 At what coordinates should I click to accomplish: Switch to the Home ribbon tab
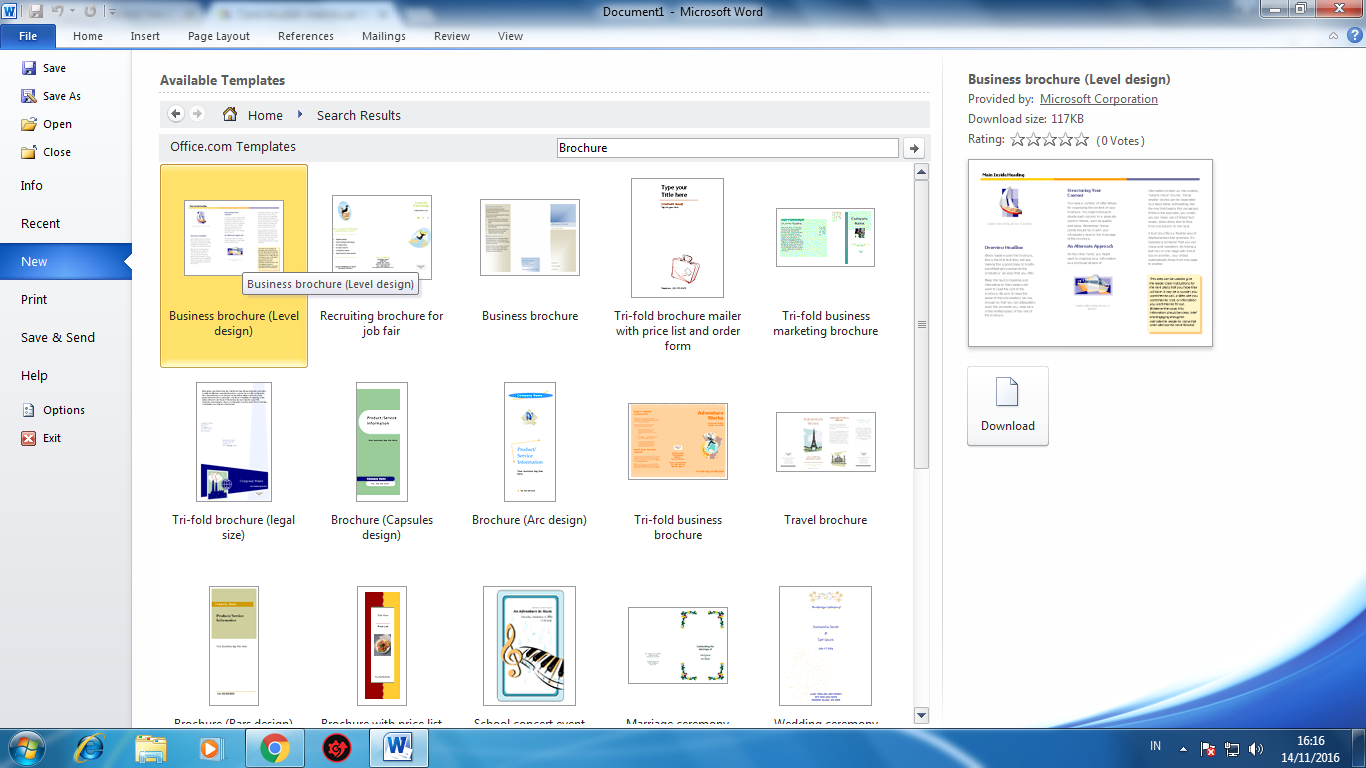(88, 36)
